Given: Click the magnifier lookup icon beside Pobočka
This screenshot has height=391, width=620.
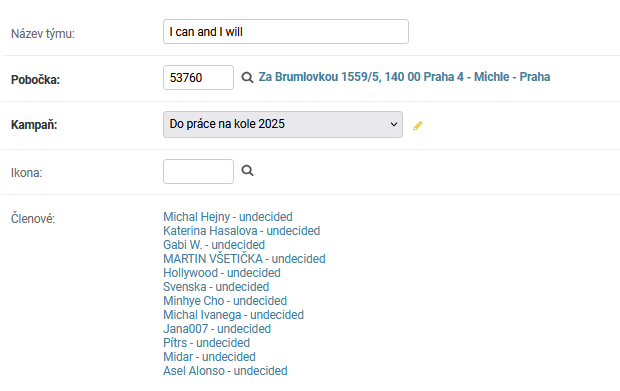Looking at the screenshot, I should coord(248,77).
